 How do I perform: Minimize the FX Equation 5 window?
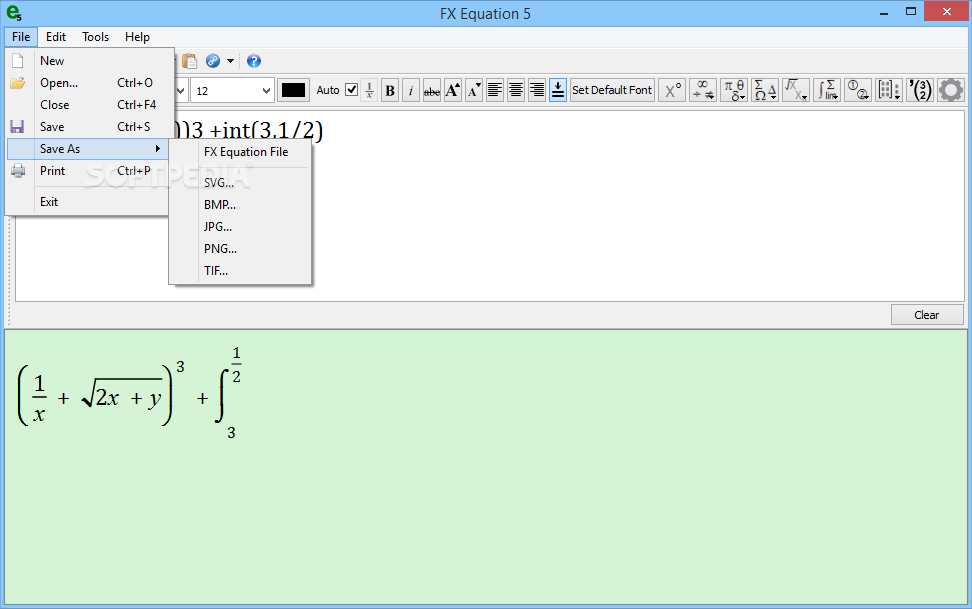coord(884,12)
